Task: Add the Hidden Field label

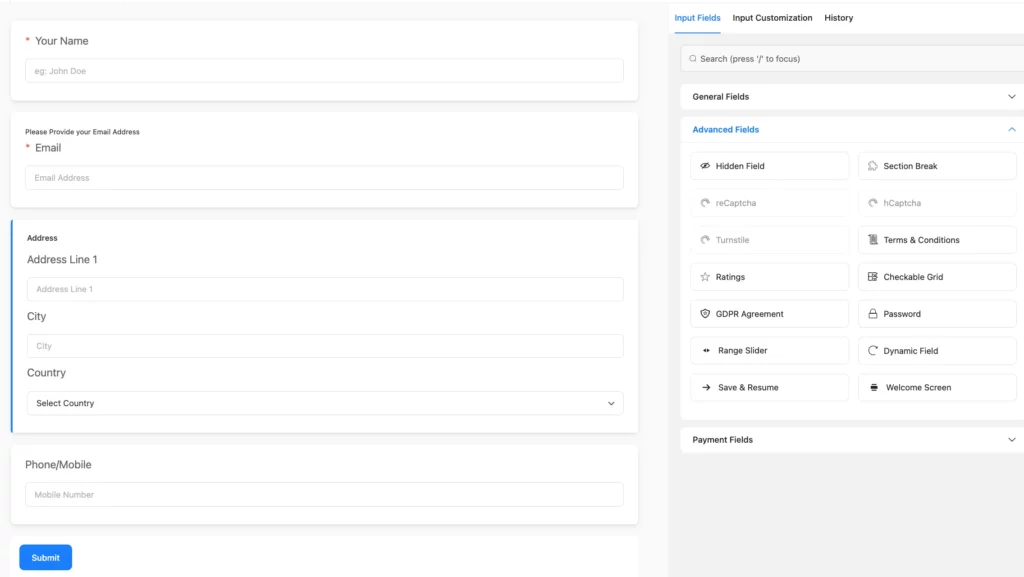Action: tap(739, 166)
